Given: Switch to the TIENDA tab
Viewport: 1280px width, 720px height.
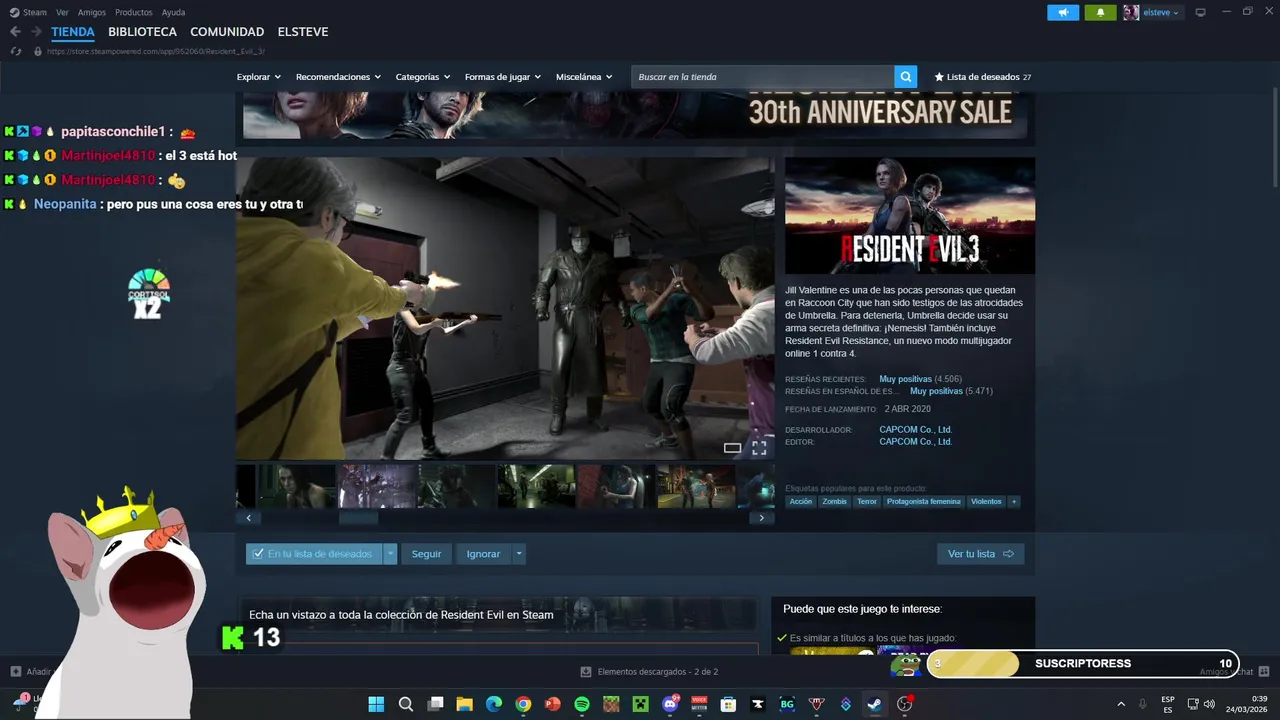Looking at the screenshot, I should (73, 32).
